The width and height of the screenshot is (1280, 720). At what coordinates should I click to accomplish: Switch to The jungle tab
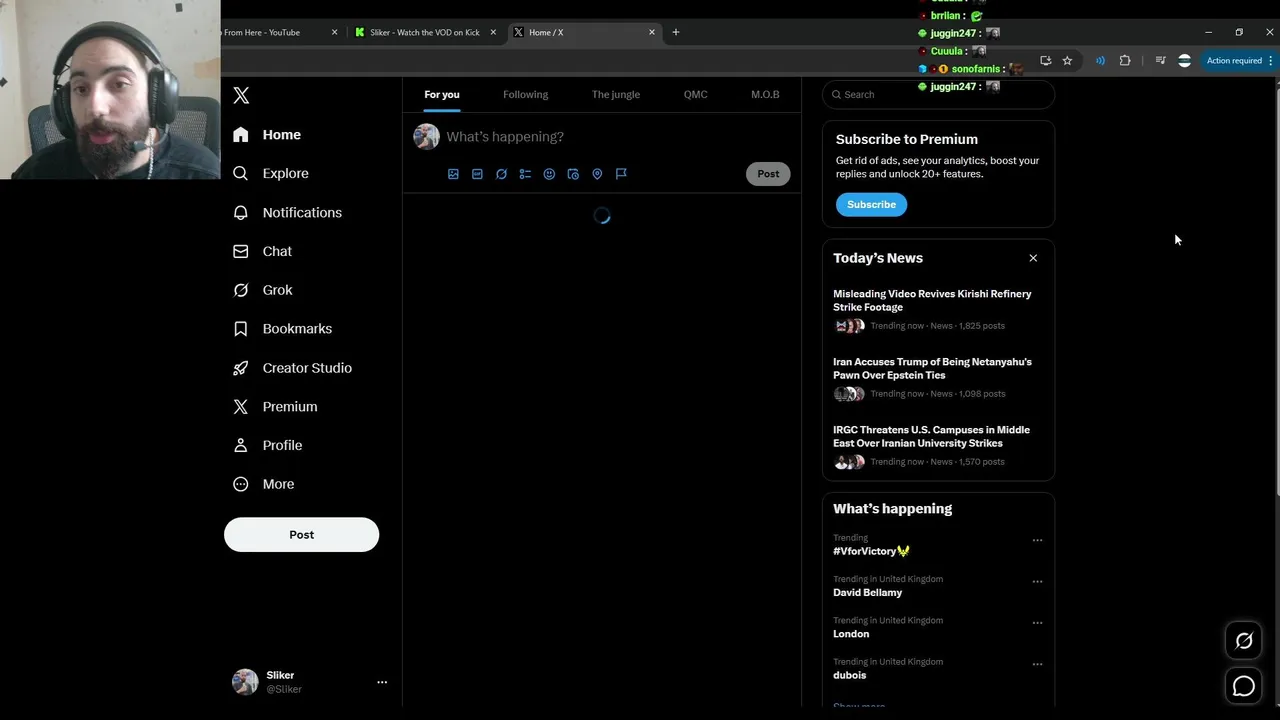tap(616, 94)
